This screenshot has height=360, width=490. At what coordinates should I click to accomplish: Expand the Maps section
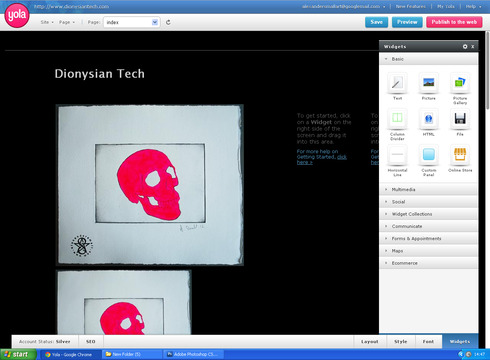[x=428, y=251]
